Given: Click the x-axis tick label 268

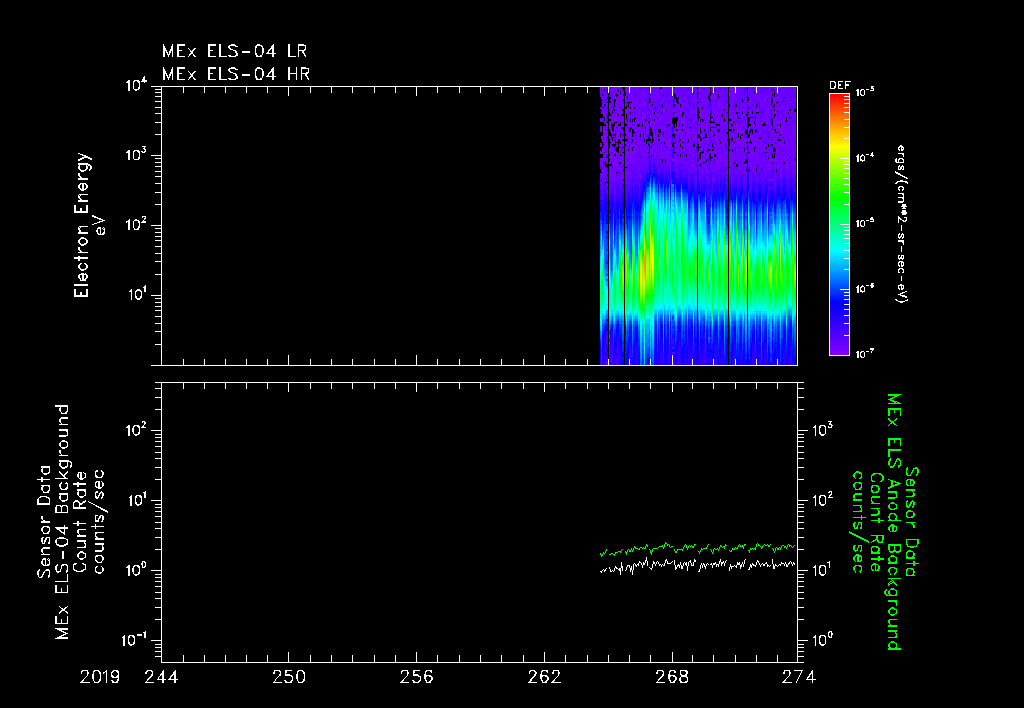Looking at the screenshot, I should [672, 677].
